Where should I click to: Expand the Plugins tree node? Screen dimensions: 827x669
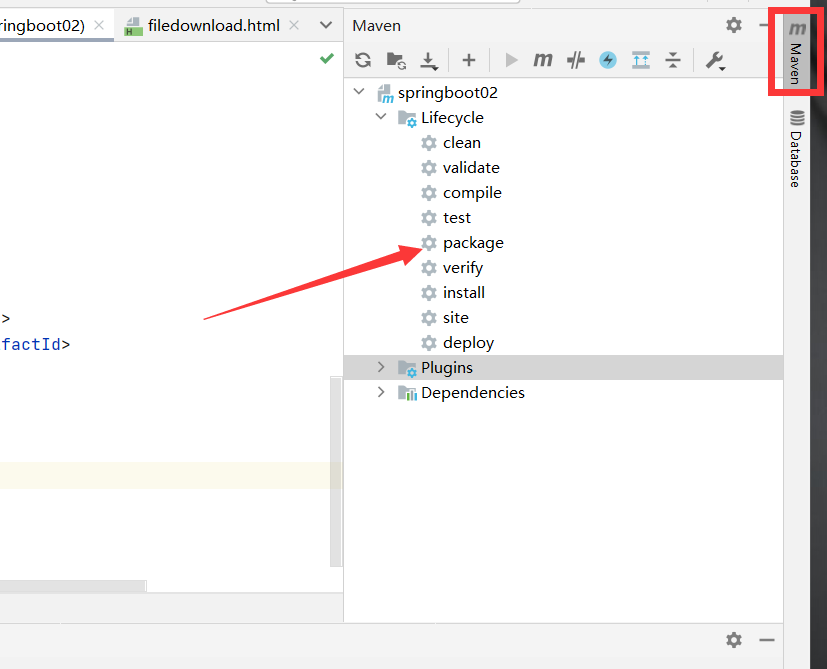click(x=381, y=367)
